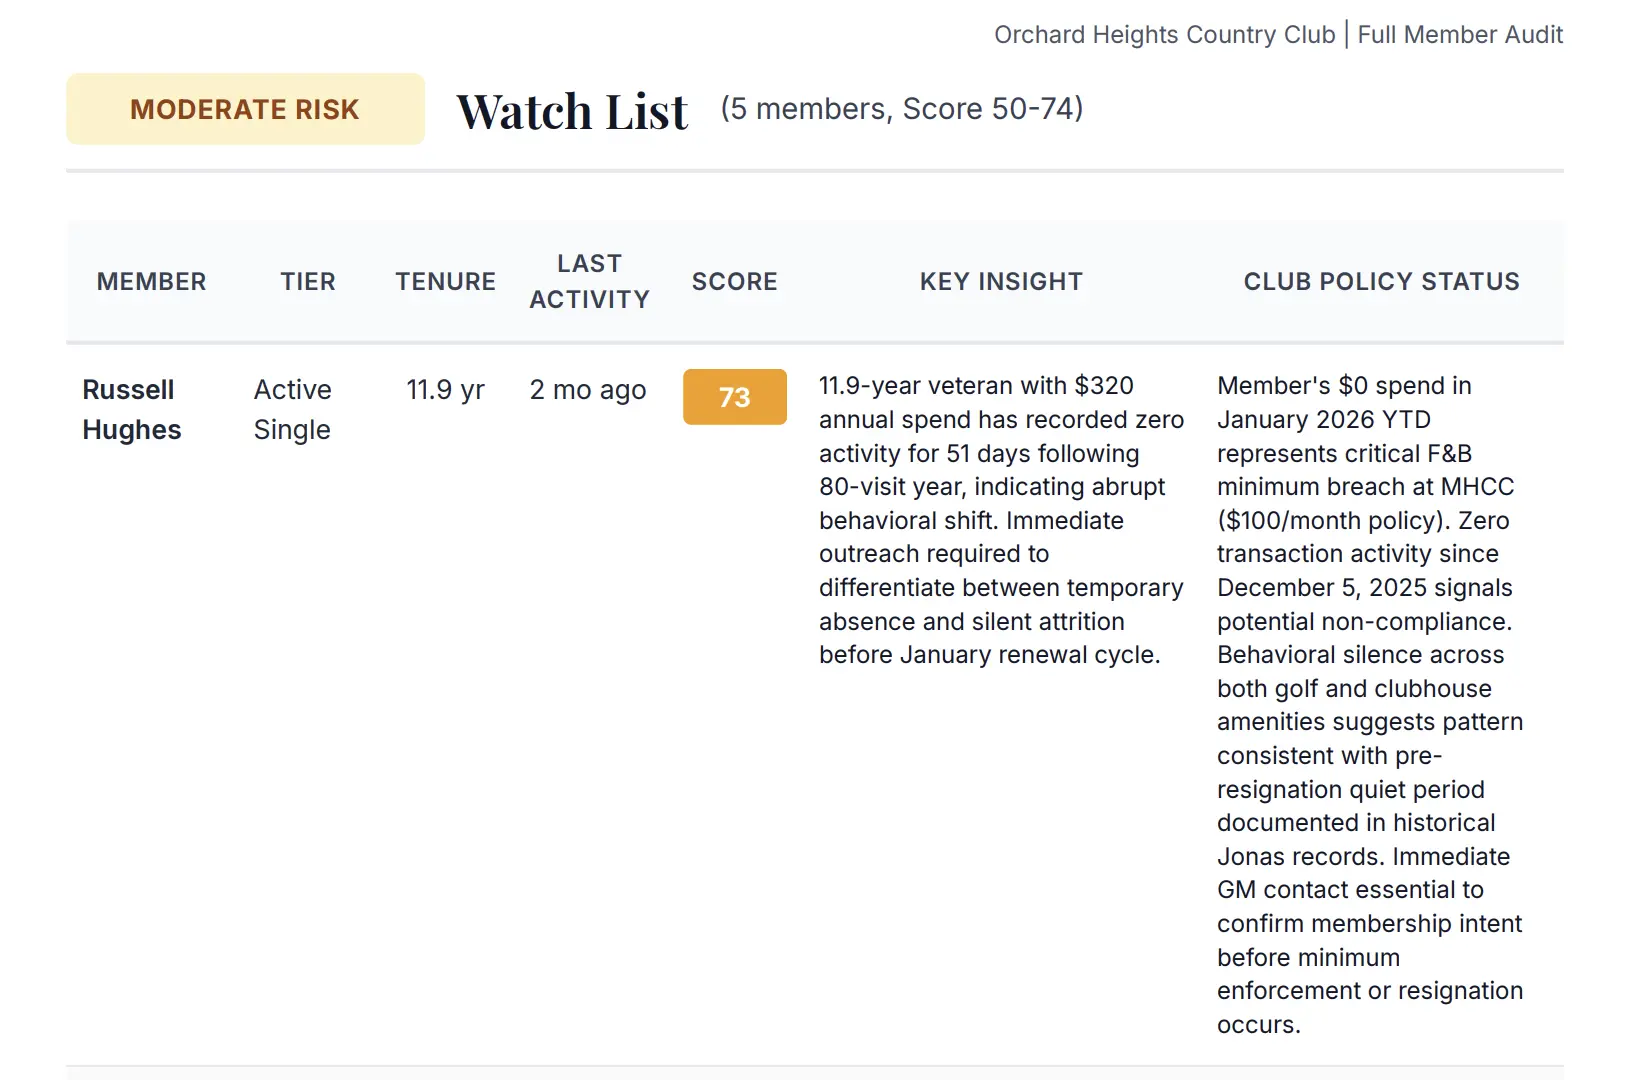Click the Active Single tier cell

click(292, 409)
